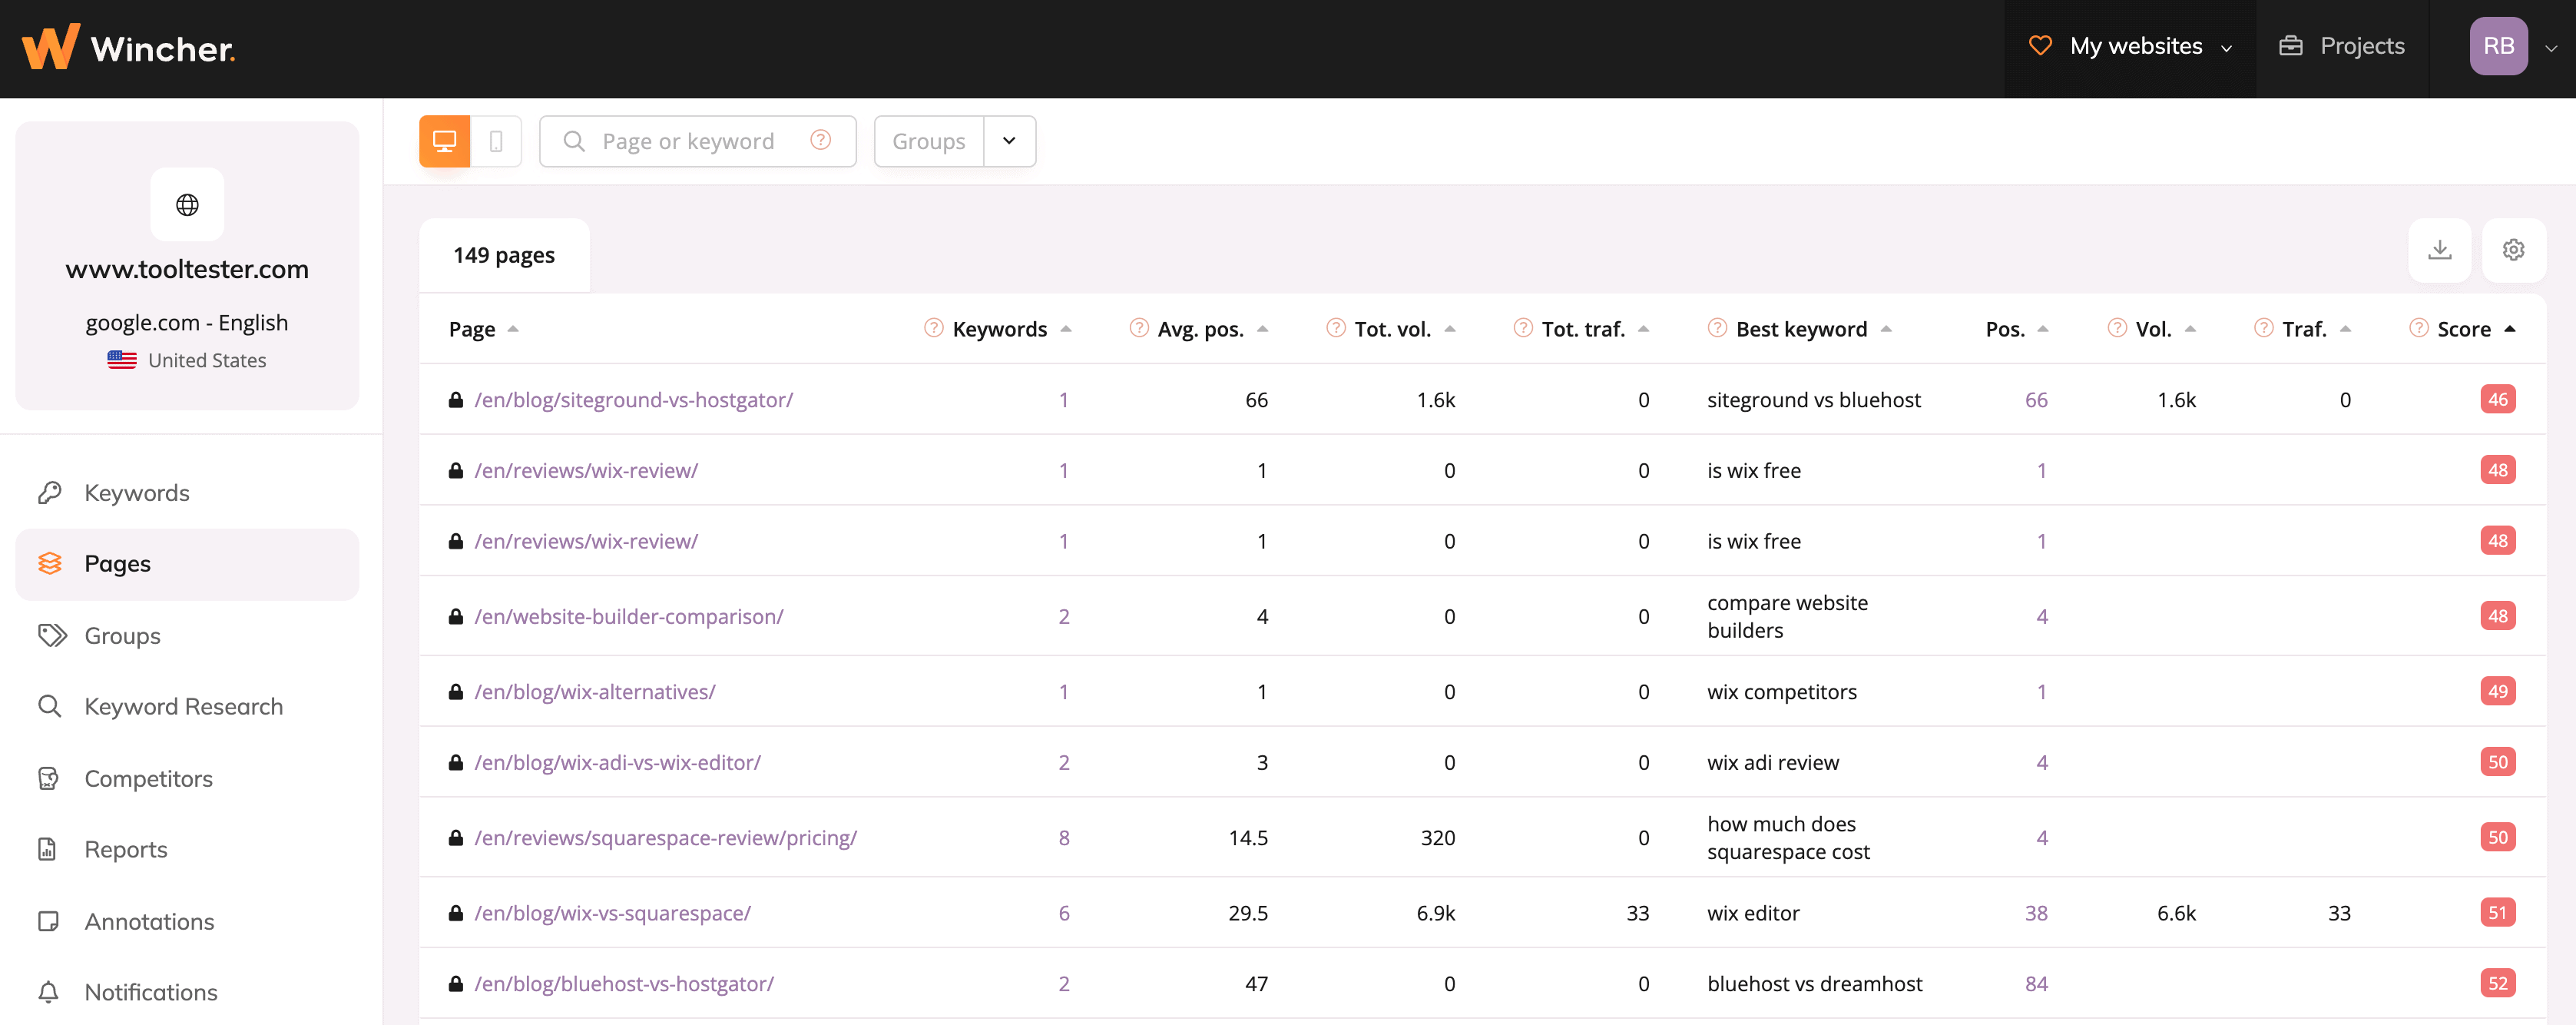Open /en/blog/wix-alternatives/ page link

594,692
